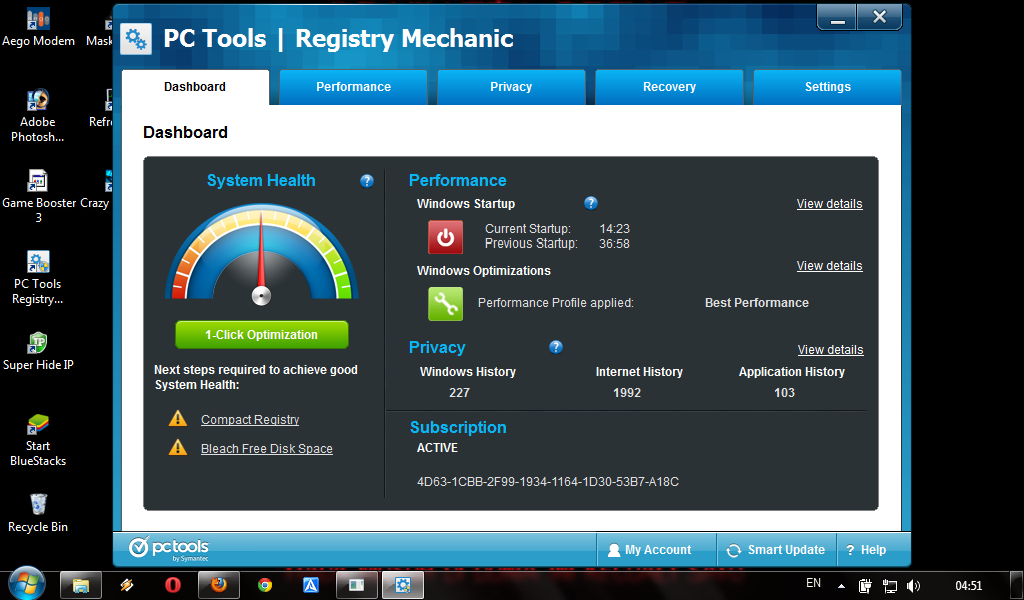
Task: View details for Windows Startup
Action: pos(829,204)
